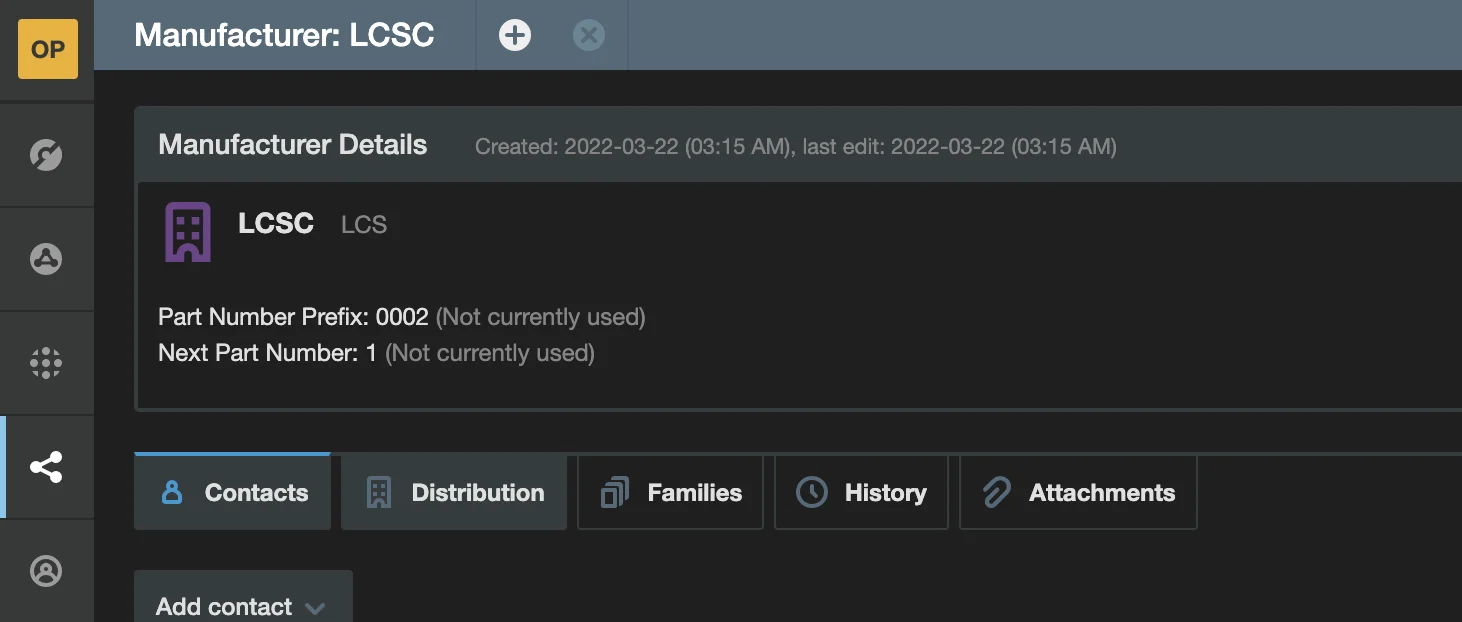The width and height of the screenshot is (1462, 622).
Task: Click the plus icon to add a tab
Action: click(515, 36)
